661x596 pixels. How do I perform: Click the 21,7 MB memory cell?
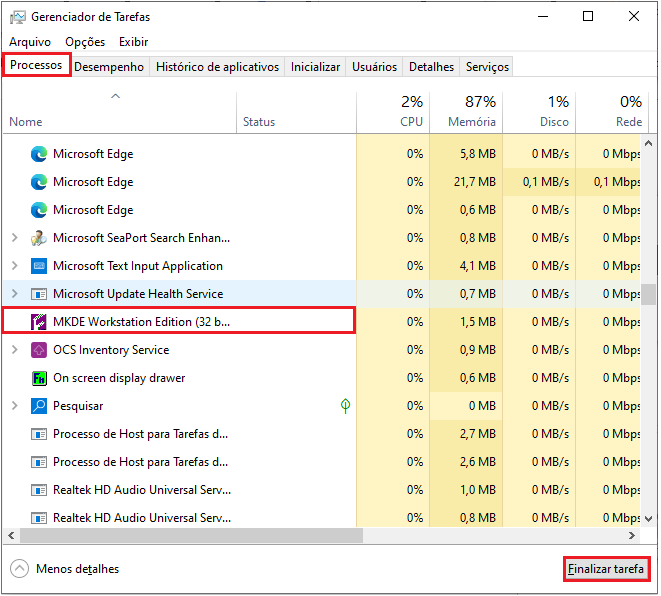pyautogui.click(x=466, y=182)
